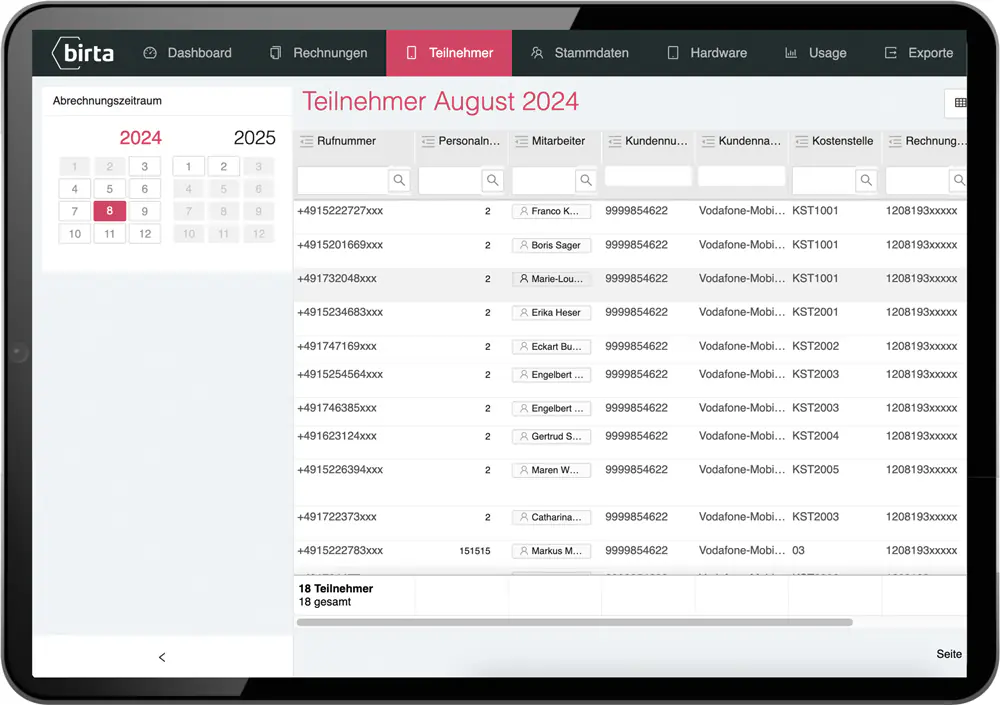Click the Kostenstelle column menu icon
This screenshot has height=705, width=1000.
coord(802,141)
